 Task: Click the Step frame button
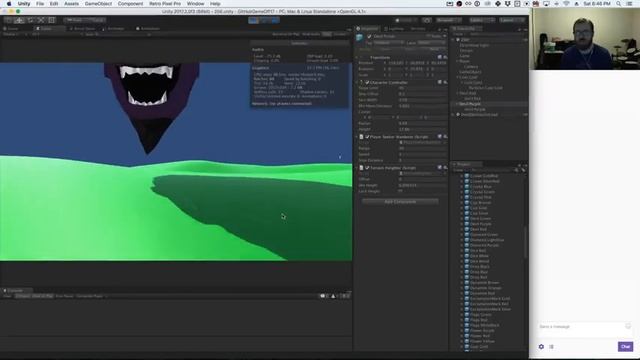(x=275, y=20)
